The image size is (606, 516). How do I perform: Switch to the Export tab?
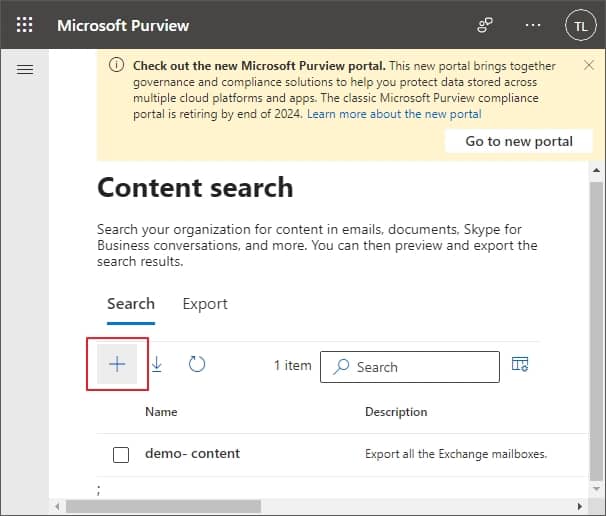205,304
